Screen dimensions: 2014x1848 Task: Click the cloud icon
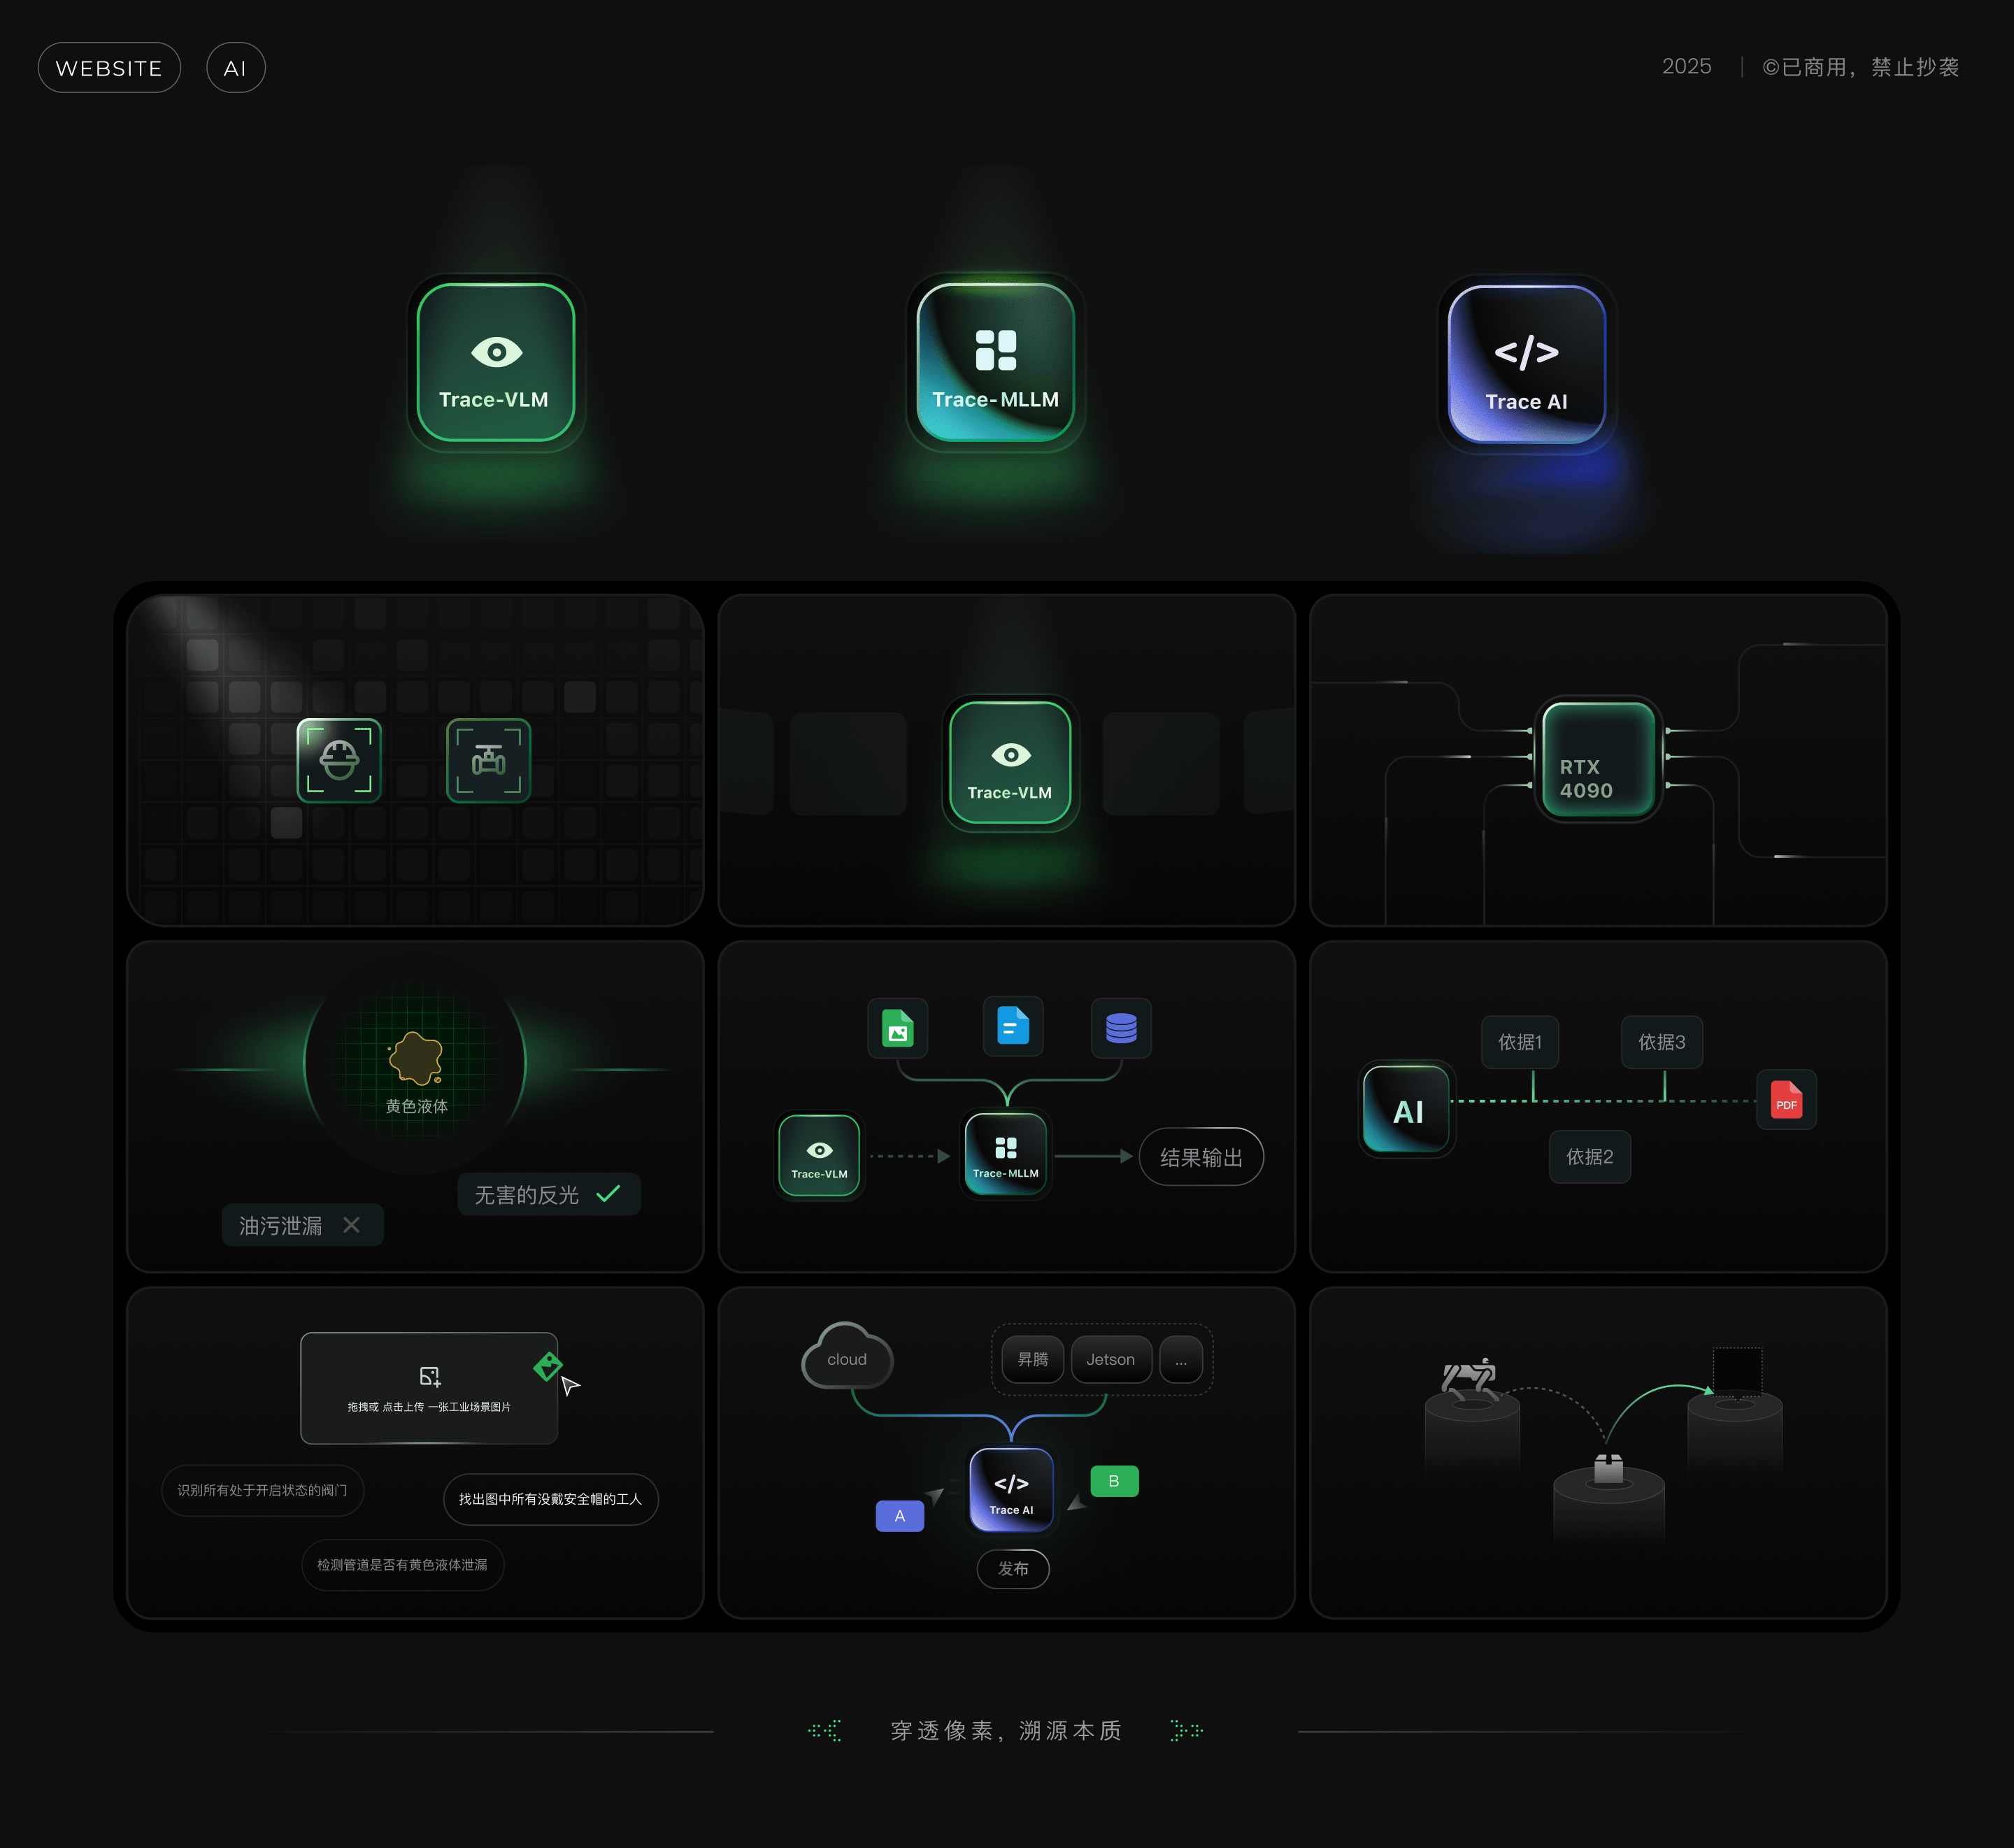tap(847, 1356)
